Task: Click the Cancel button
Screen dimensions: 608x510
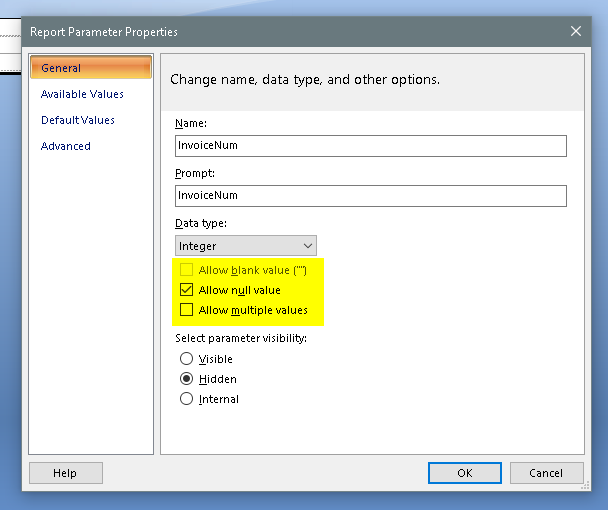Action: tap(546, 473)
